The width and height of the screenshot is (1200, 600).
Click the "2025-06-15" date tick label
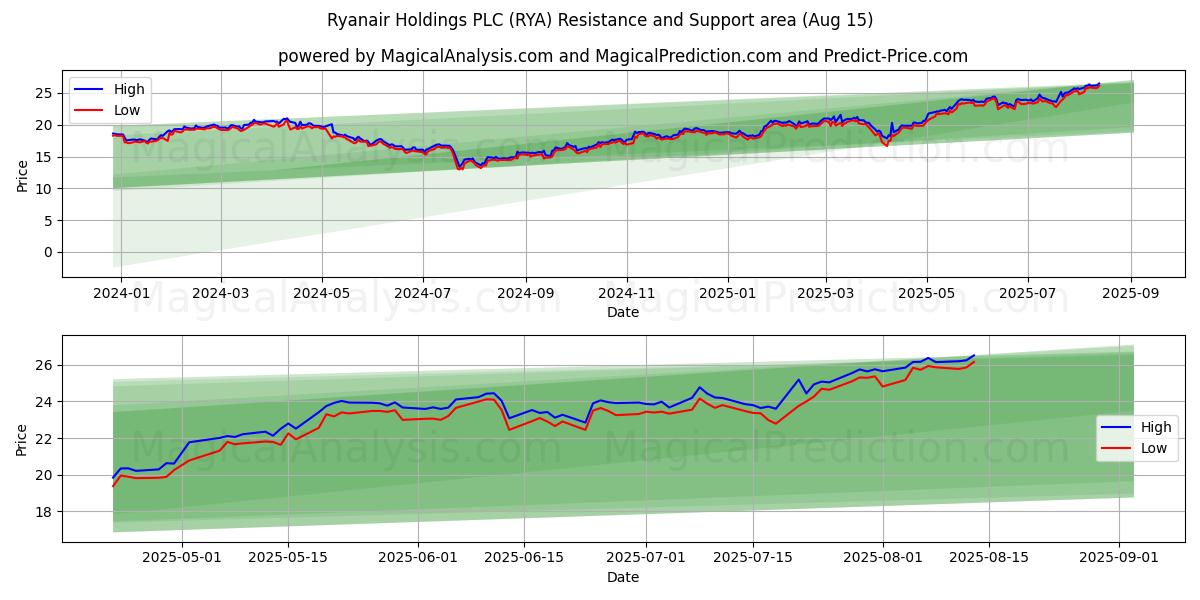click(523, 559)
